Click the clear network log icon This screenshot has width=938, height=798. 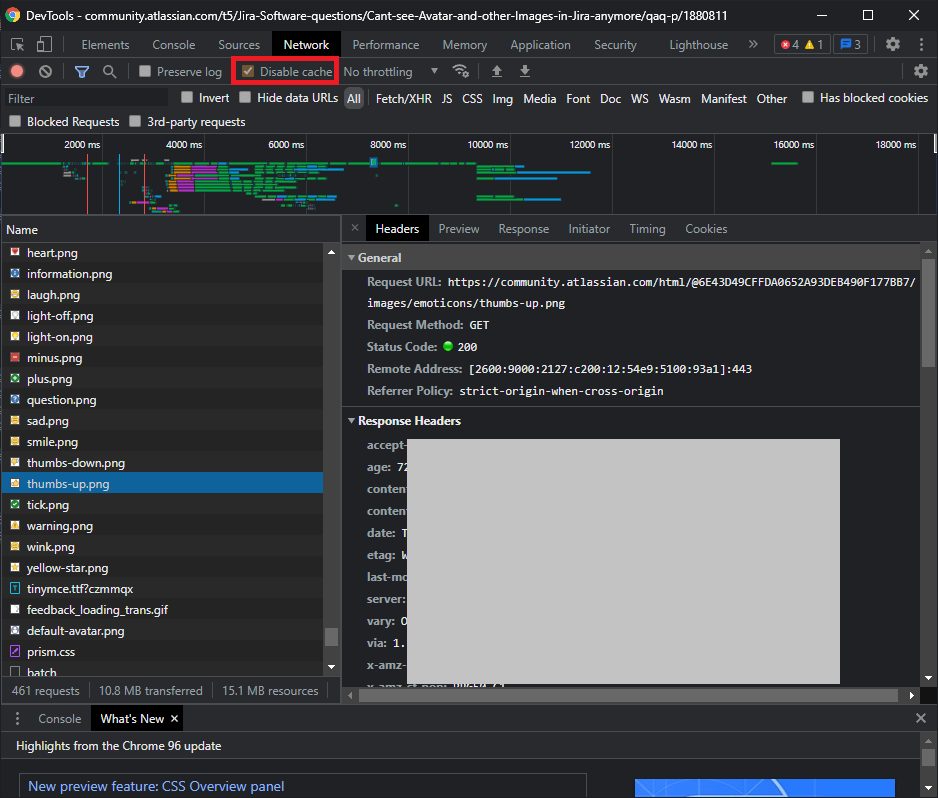click(x=45, y=72)
